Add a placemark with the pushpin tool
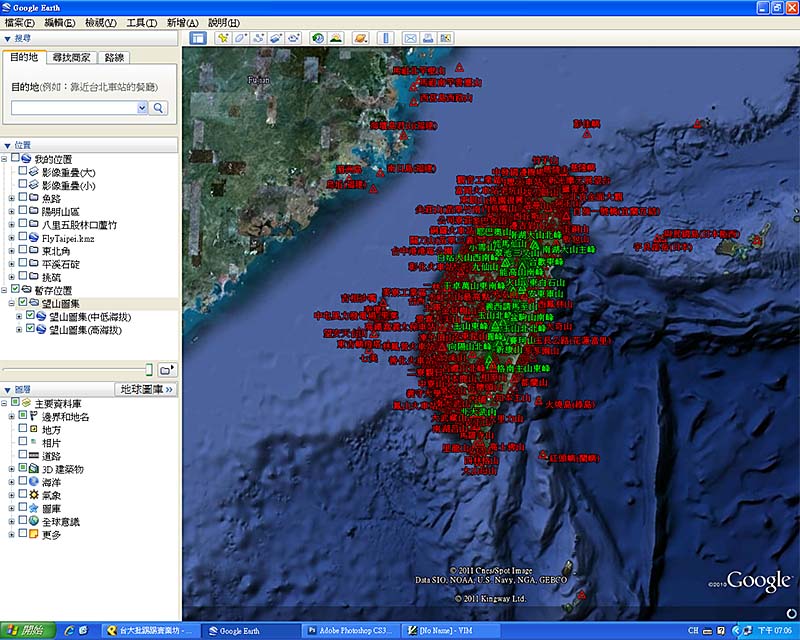This screenshot has width=800, height=640. point(223,38)
